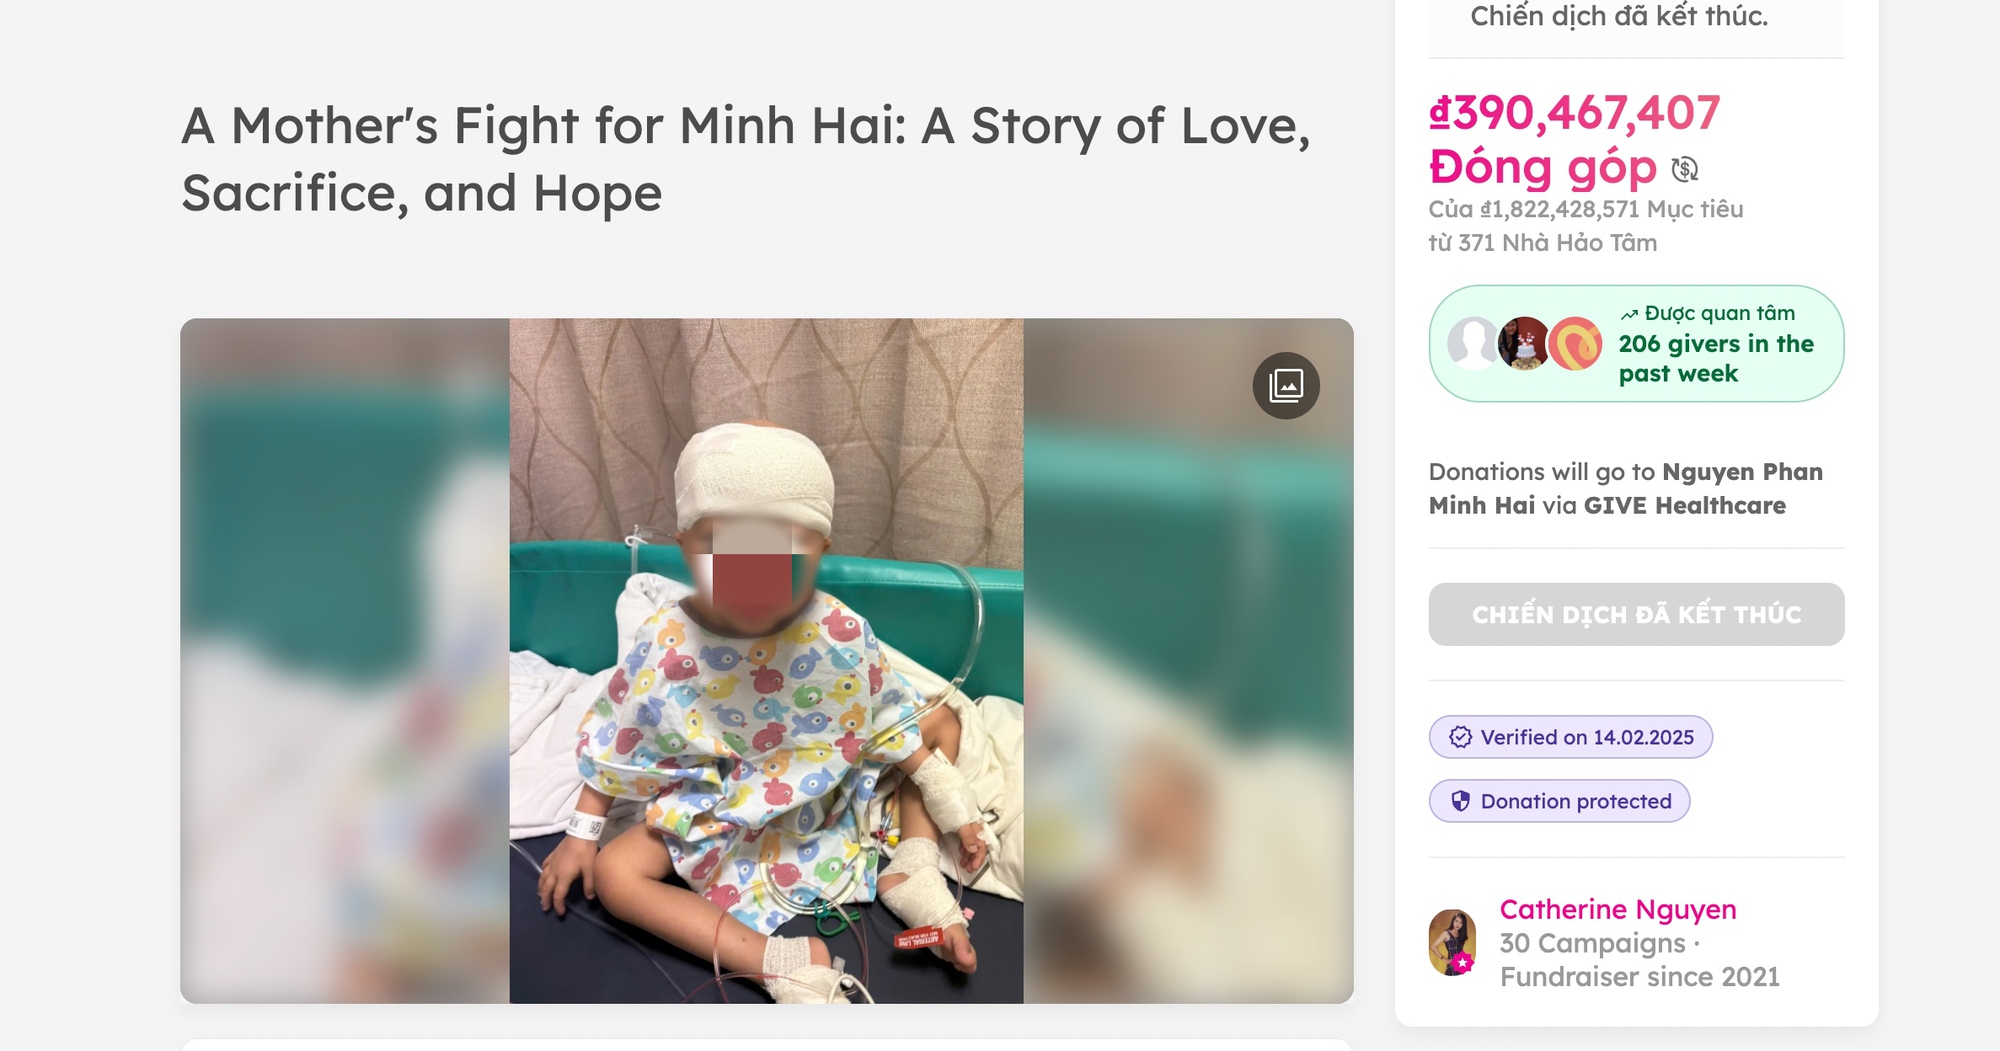
Task: Click the grey placeholder giver avatar
Action: coord(1473,344)
